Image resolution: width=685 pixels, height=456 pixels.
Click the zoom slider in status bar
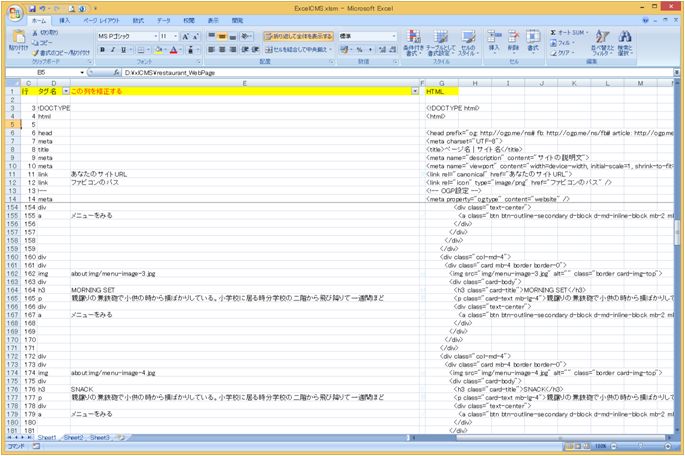[640, 446]
